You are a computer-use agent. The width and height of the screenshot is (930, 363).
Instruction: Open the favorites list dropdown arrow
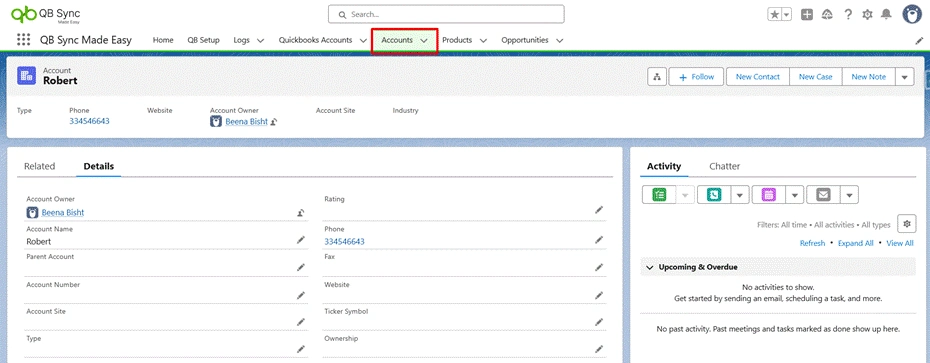786,15
